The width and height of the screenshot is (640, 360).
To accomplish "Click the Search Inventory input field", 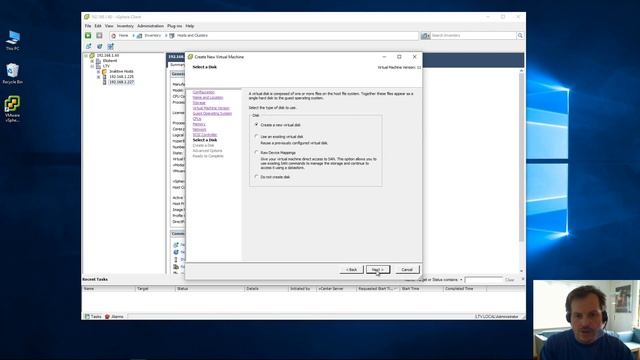I will pos(473,36).
